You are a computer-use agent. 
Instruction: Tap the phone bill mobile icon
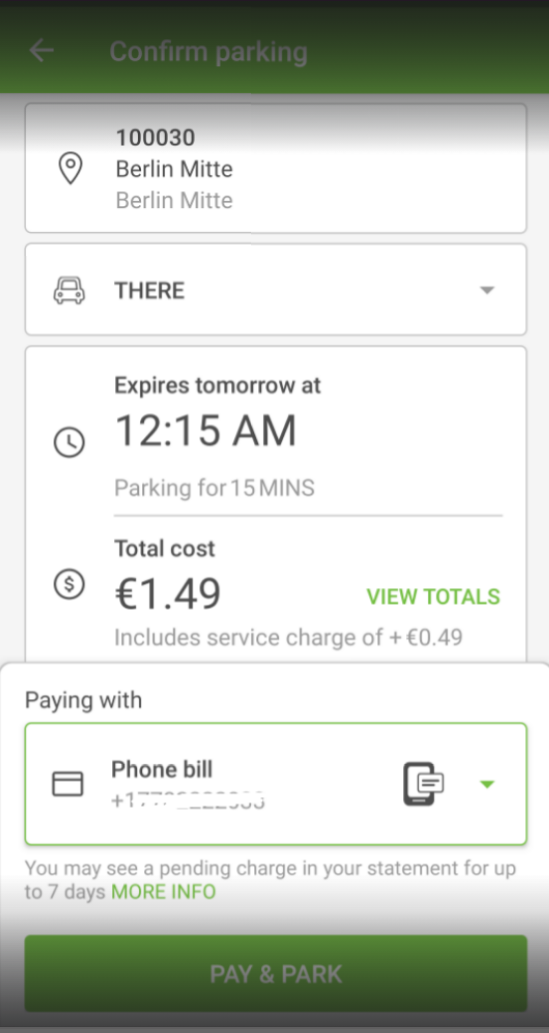(423, 784)
